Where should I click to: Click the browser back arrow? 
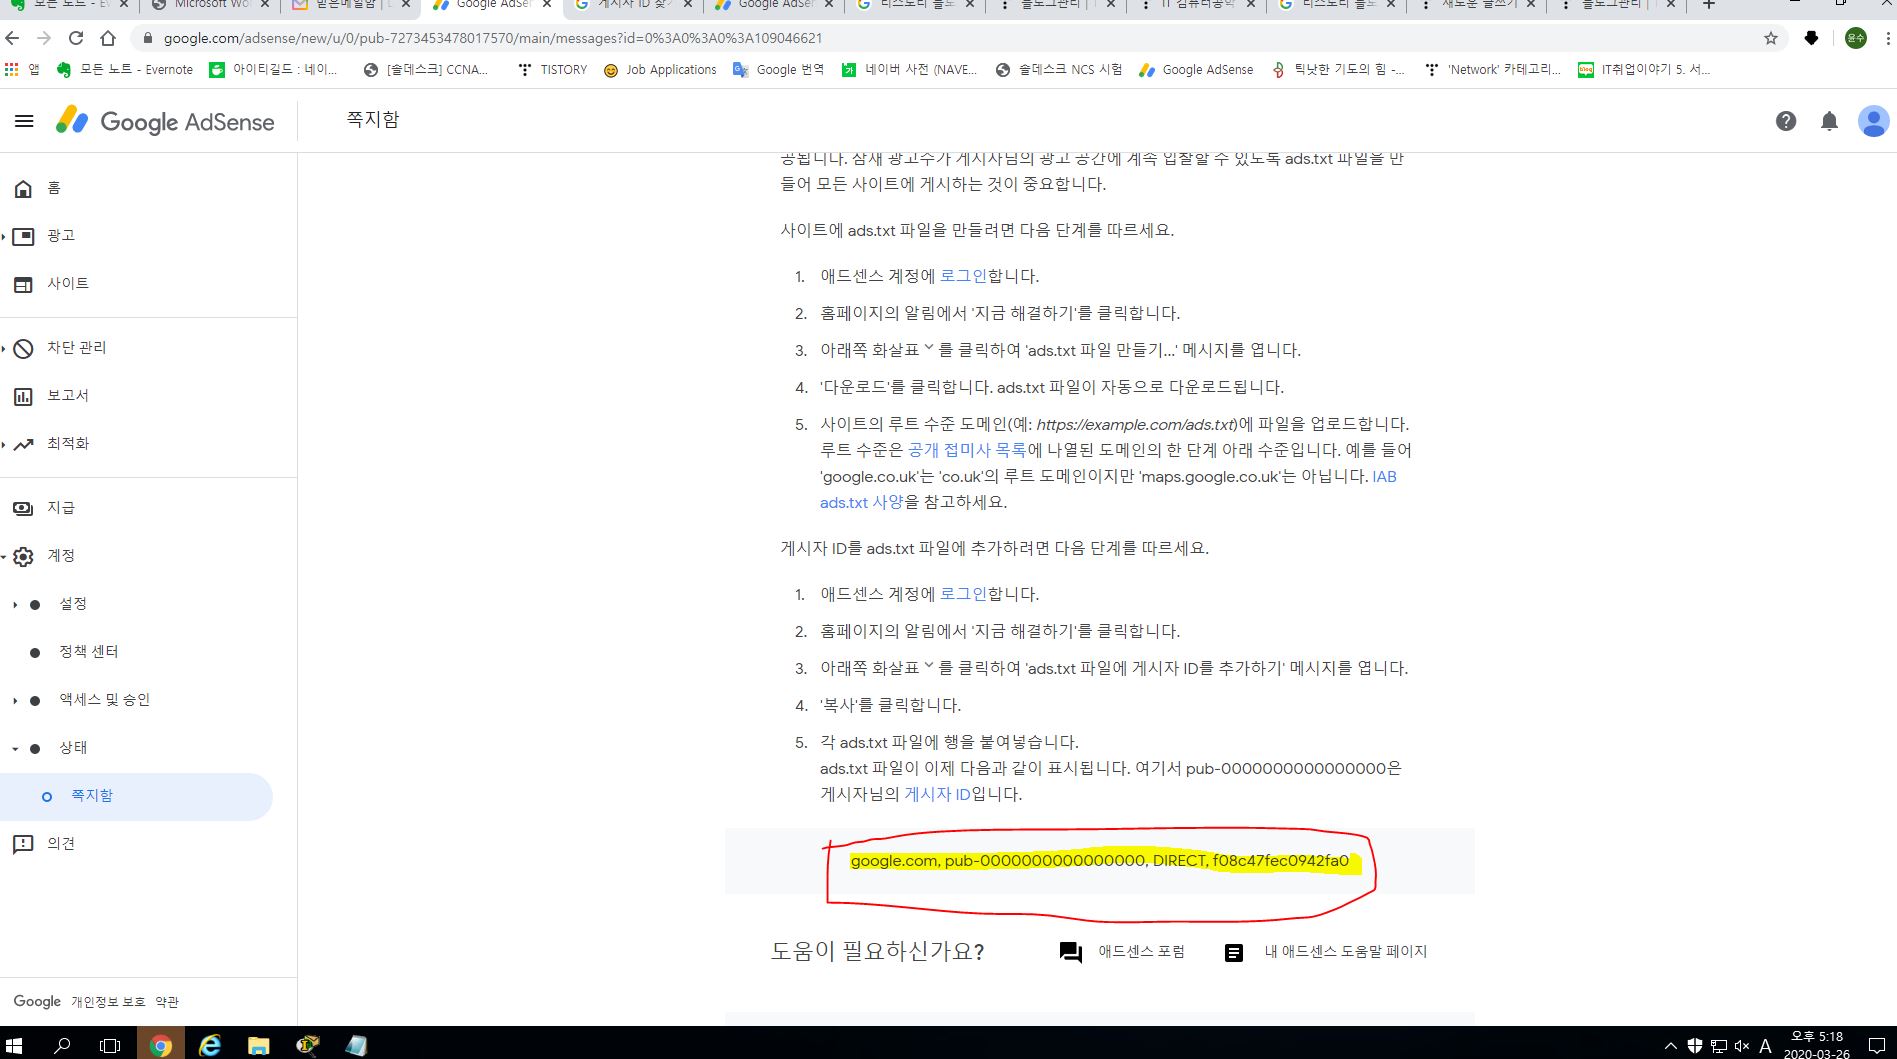pyautogui.click(x=12, y=38)
